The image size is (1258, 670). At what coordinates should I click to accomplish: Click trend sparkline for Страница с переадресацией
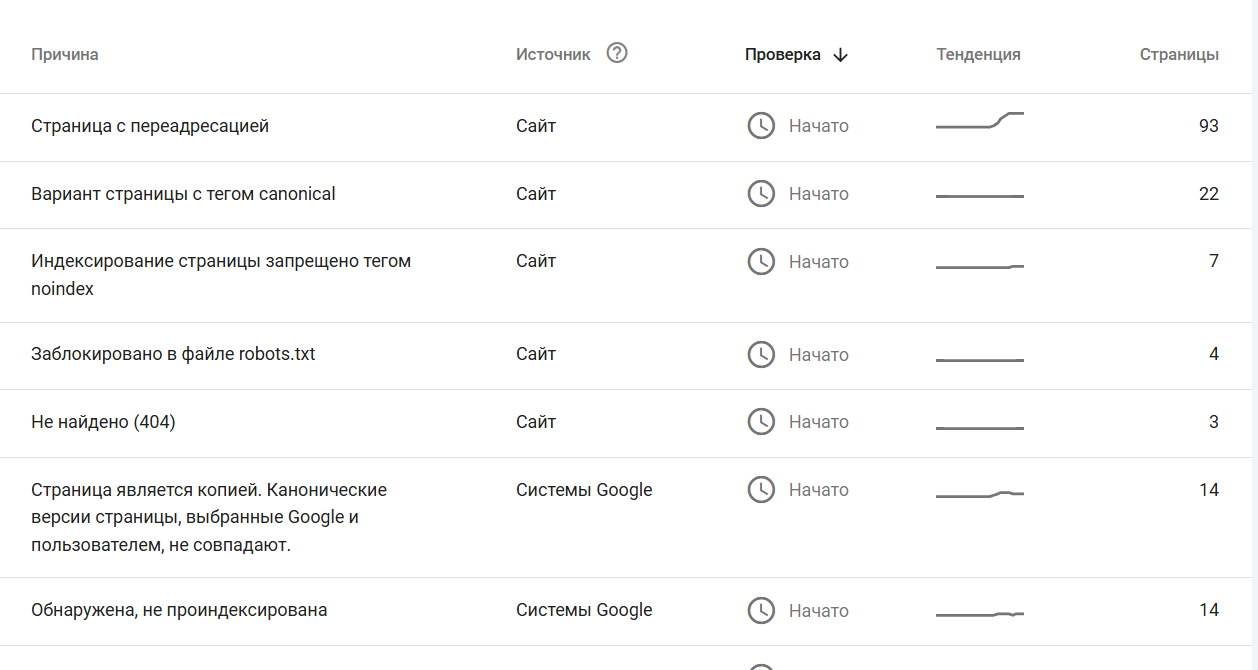tap(979, 122)
